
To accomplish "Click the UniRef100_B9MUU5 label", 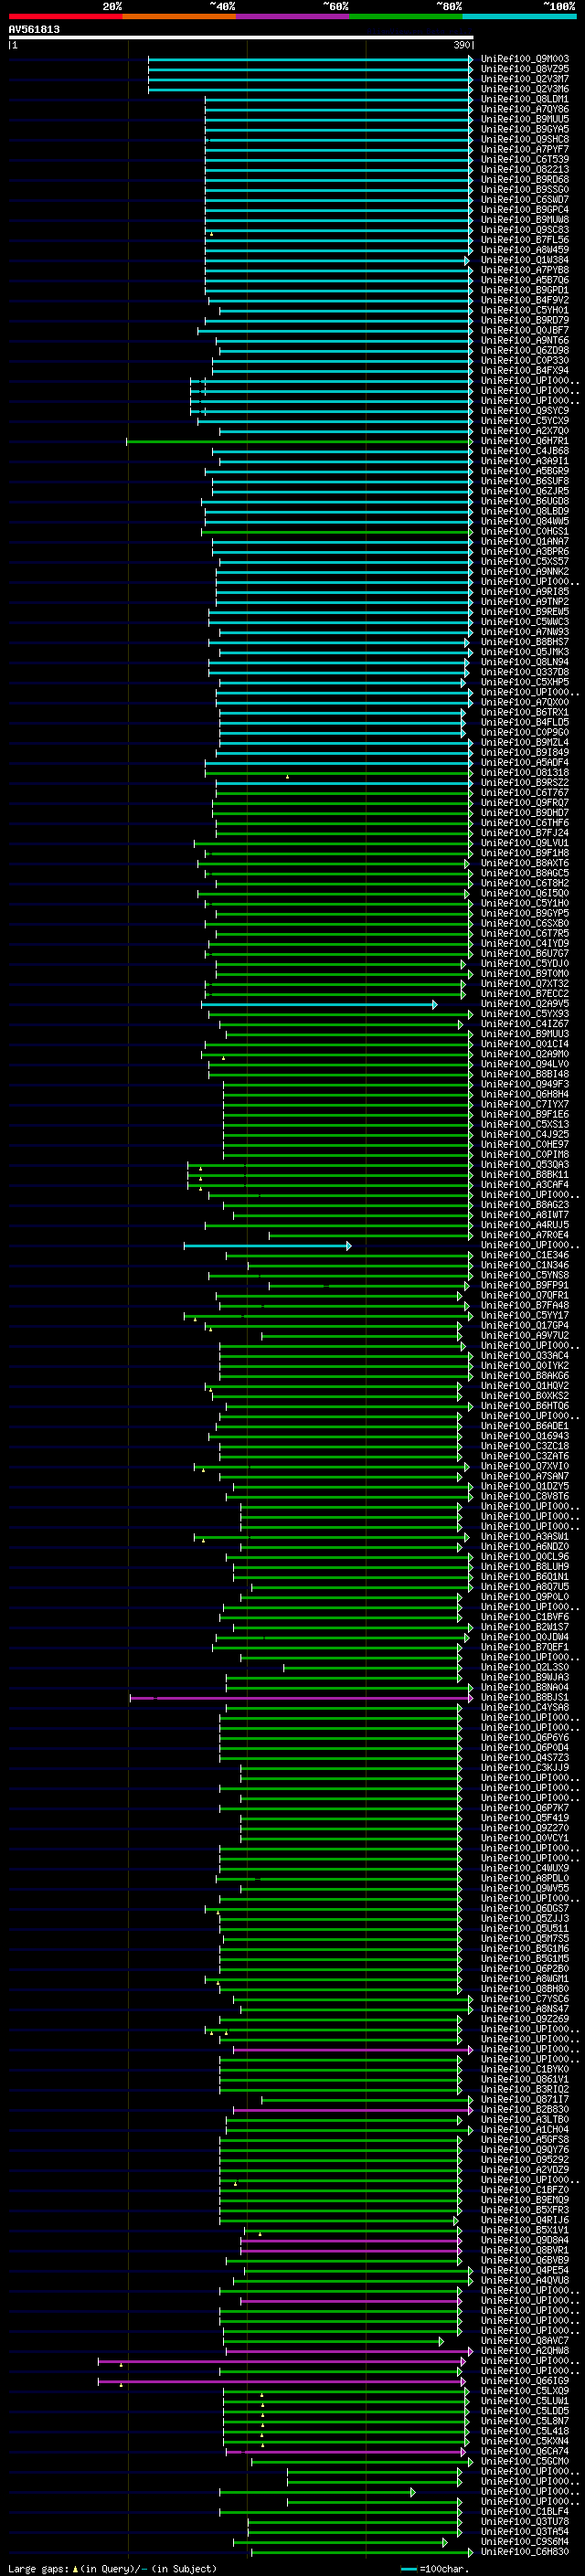I will tap(525, 119).
